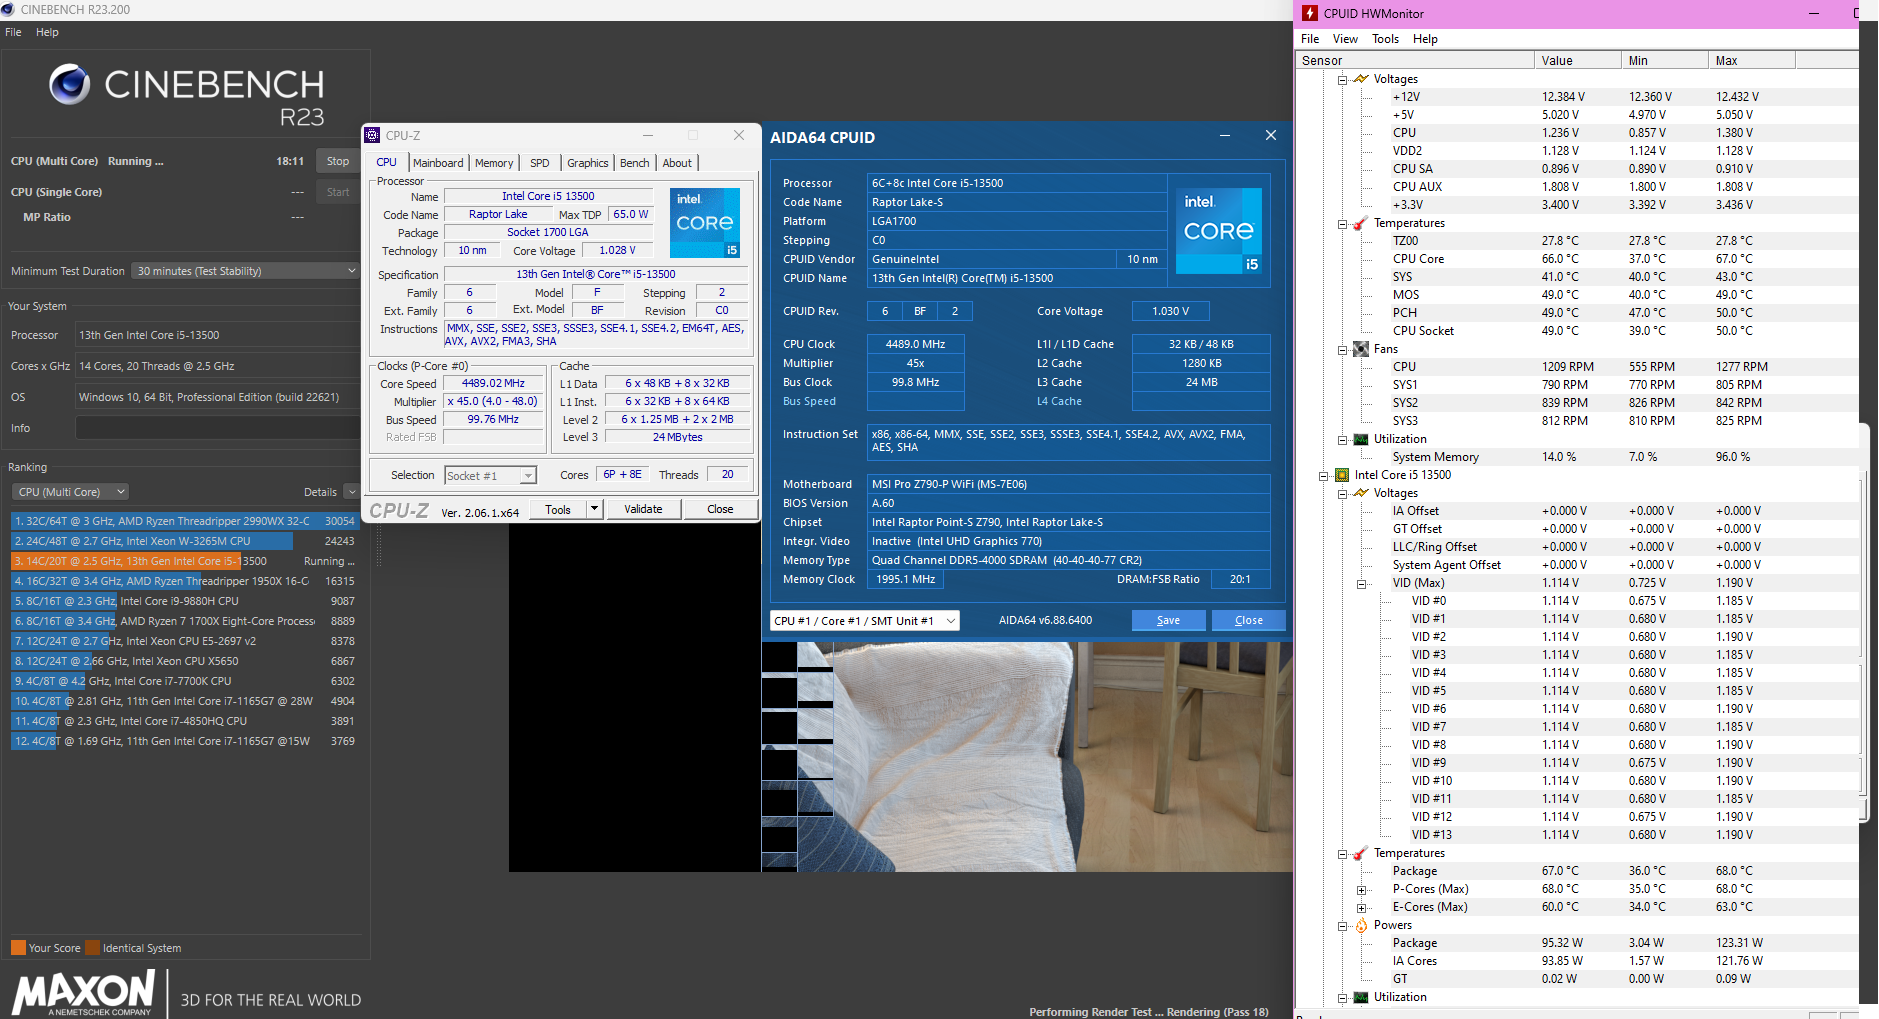Click the lightning icon of the Voltages group above IA Offset
The height and width of the screenshot is (1019, 1879).
point(1360,493)
